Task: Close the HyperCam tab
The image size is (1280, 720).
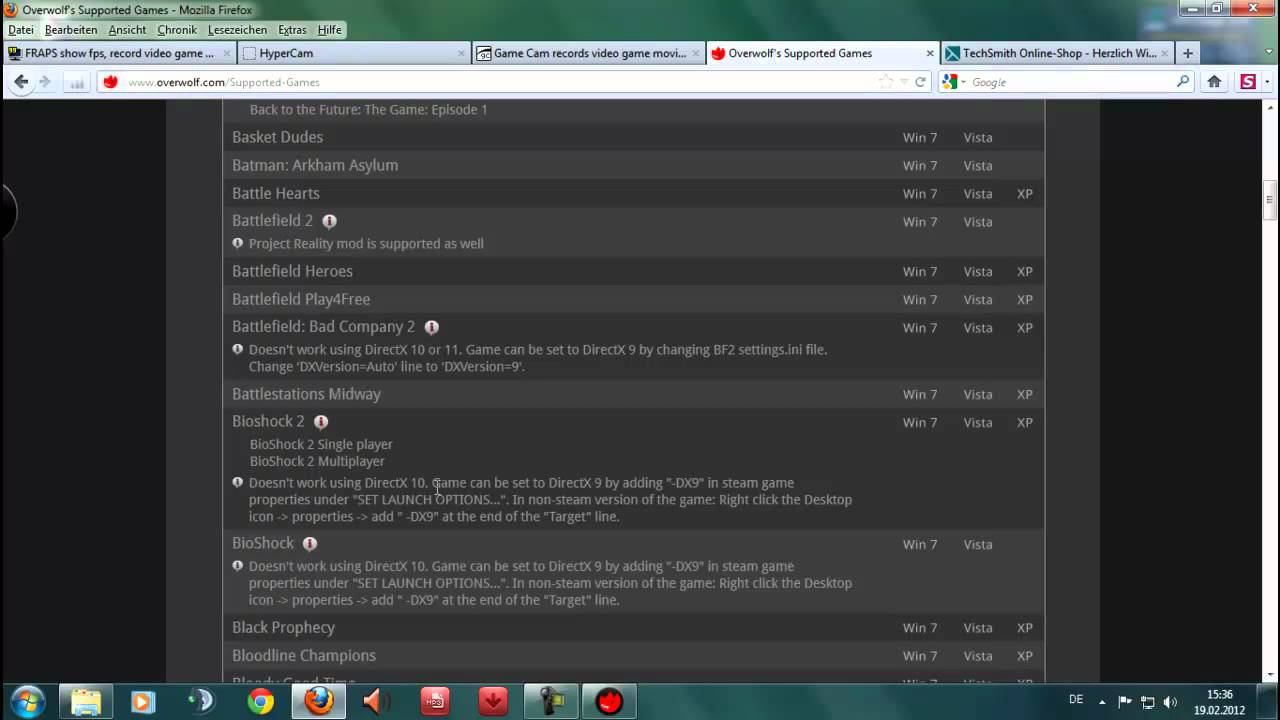Action: pos(462,53)
